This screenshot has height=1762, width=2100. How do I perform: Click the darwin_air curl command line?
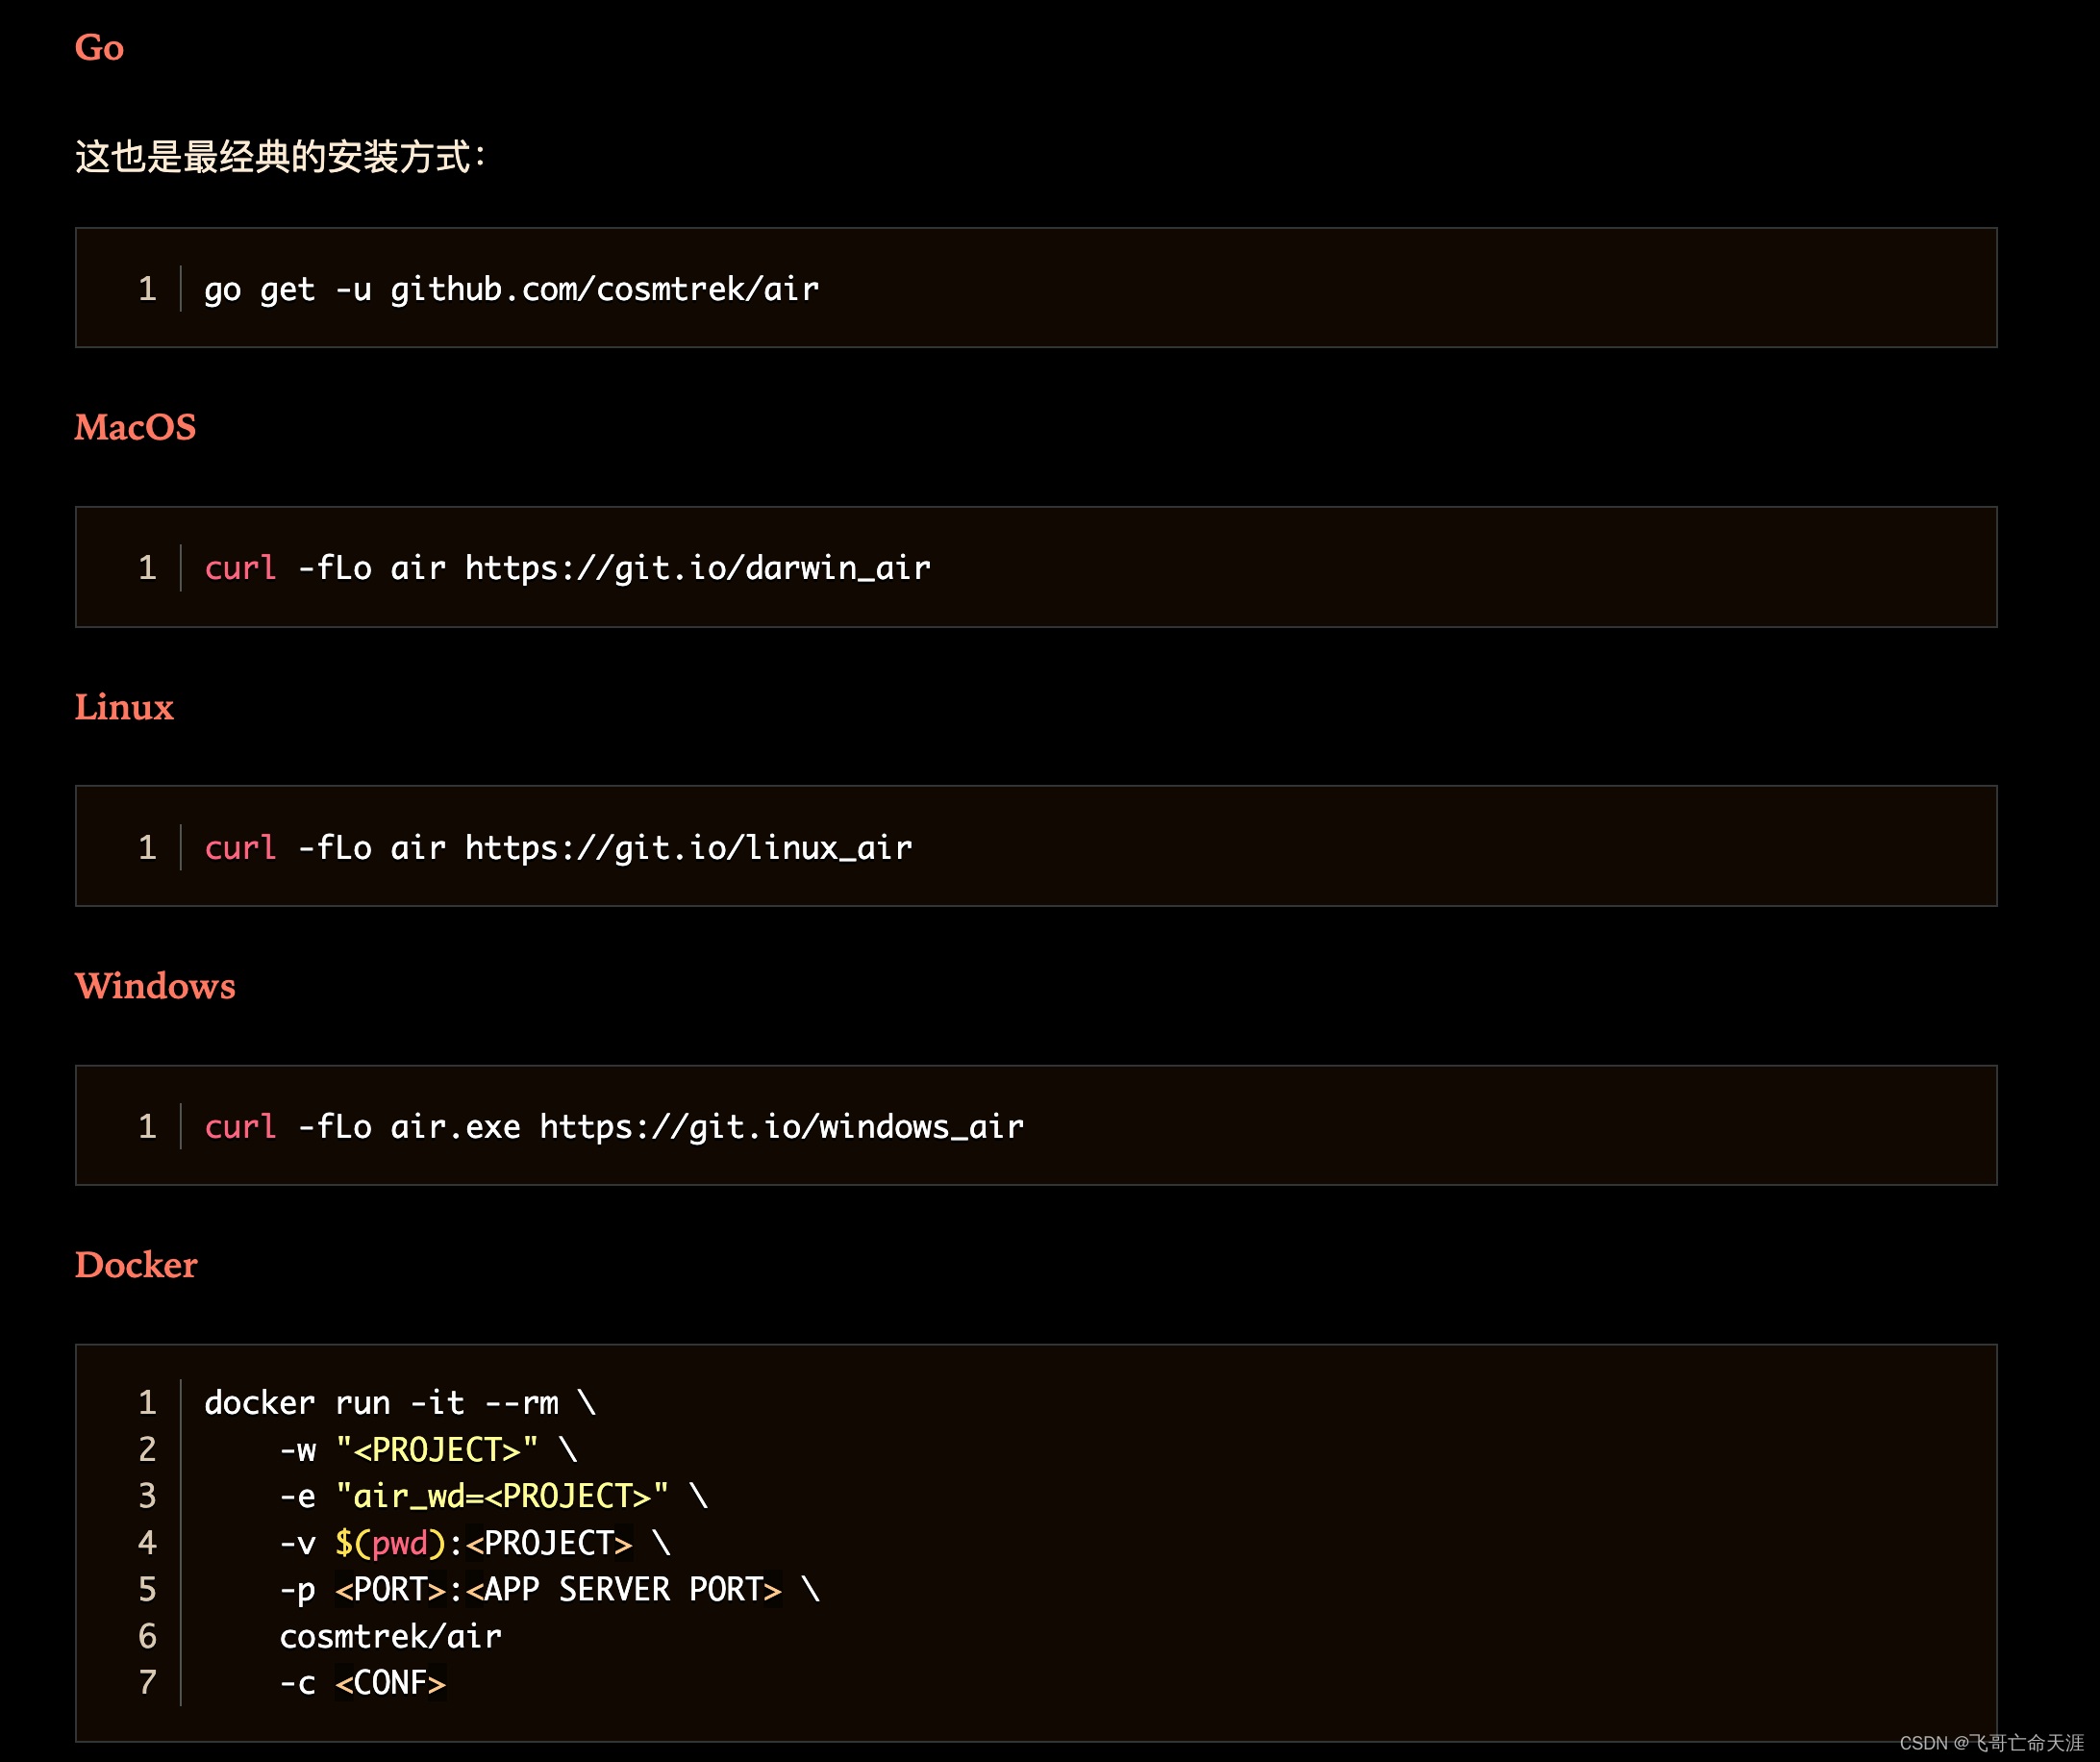point(567,568)
